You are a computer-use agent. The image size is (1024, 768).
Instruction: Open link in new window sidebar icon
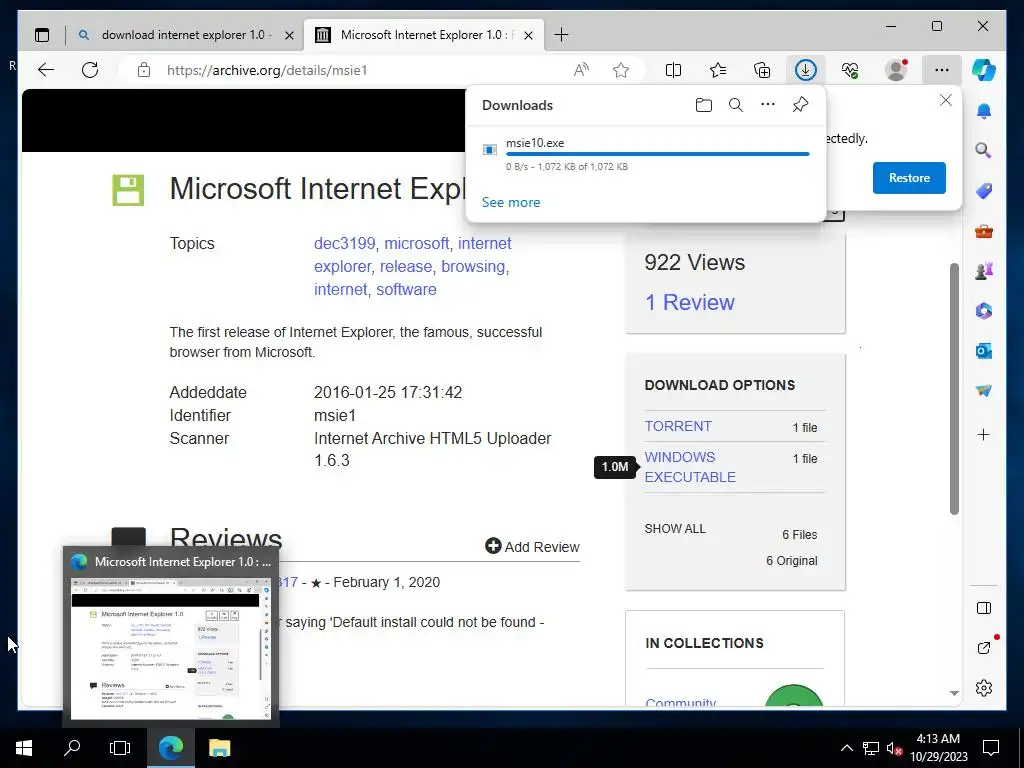click(984, 648)
